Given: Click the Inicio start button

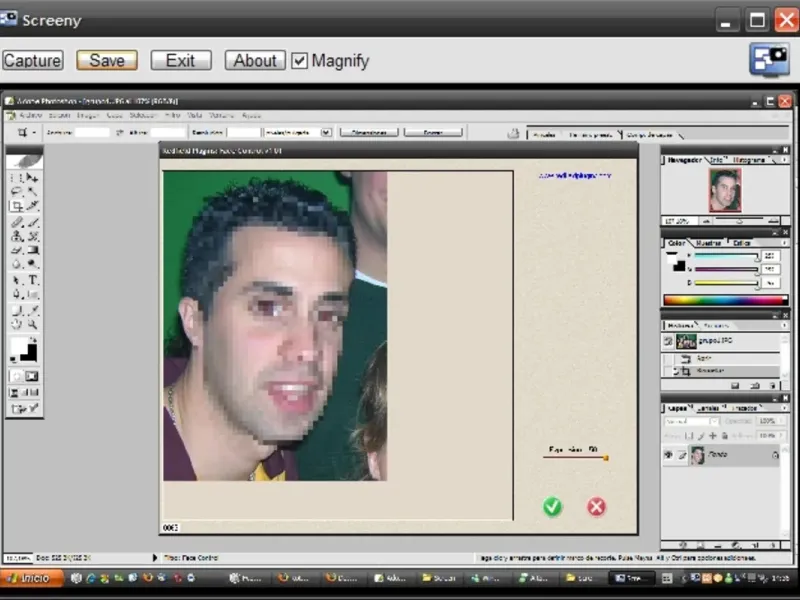Looking at the screenshot, I should (30, 578).
